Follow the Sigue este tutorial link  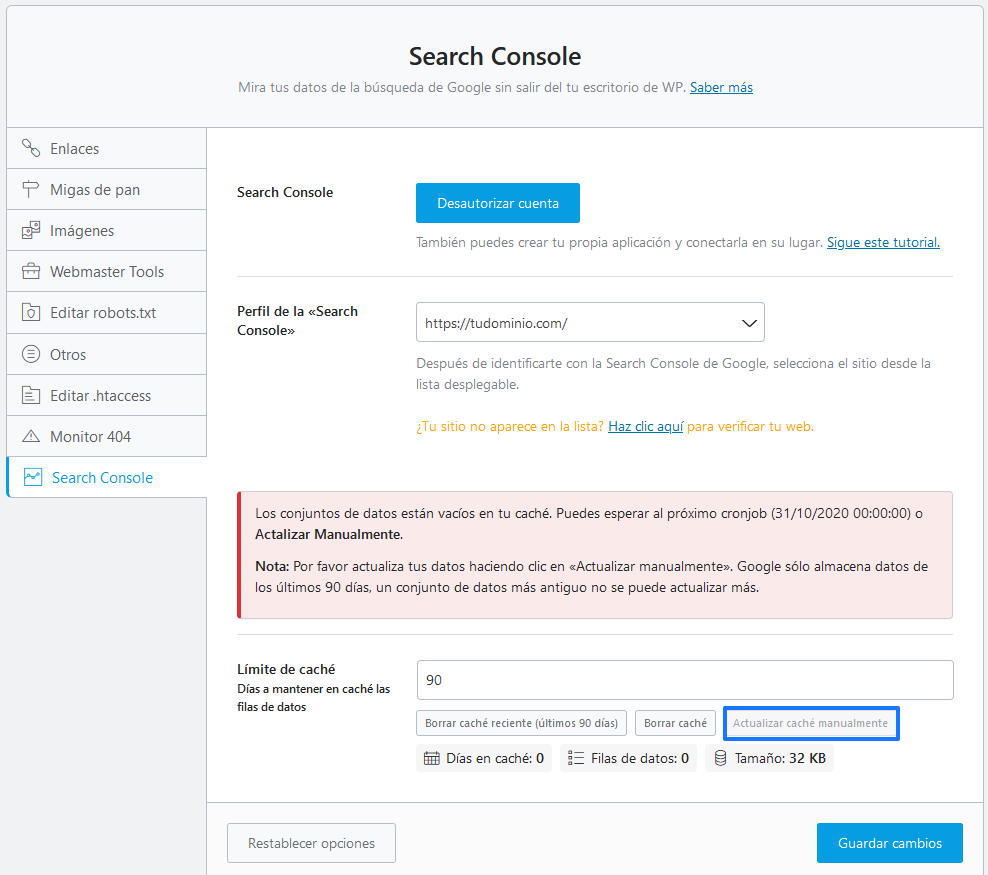click(883, 243)
